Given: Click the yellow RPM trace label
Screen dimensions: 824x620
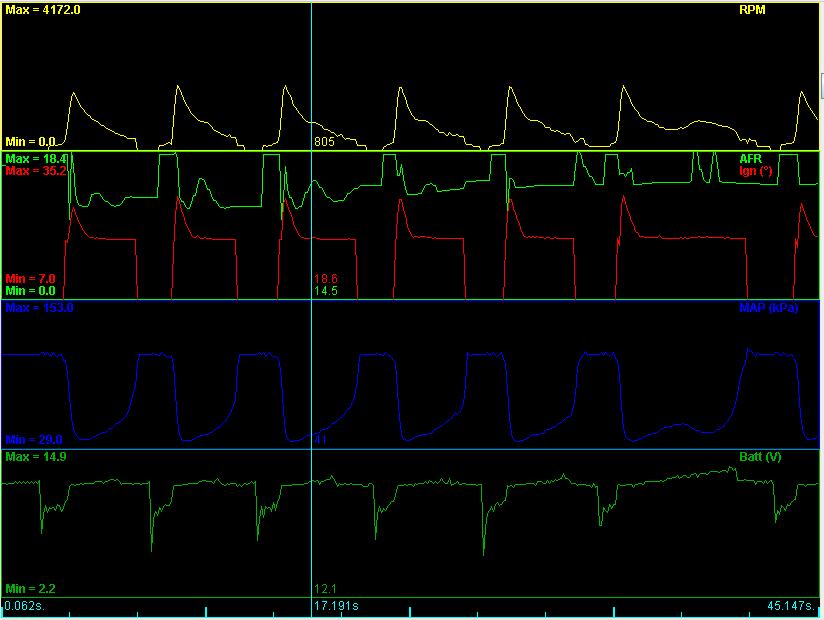Looking at the screenshot, I should click(752, 10).
